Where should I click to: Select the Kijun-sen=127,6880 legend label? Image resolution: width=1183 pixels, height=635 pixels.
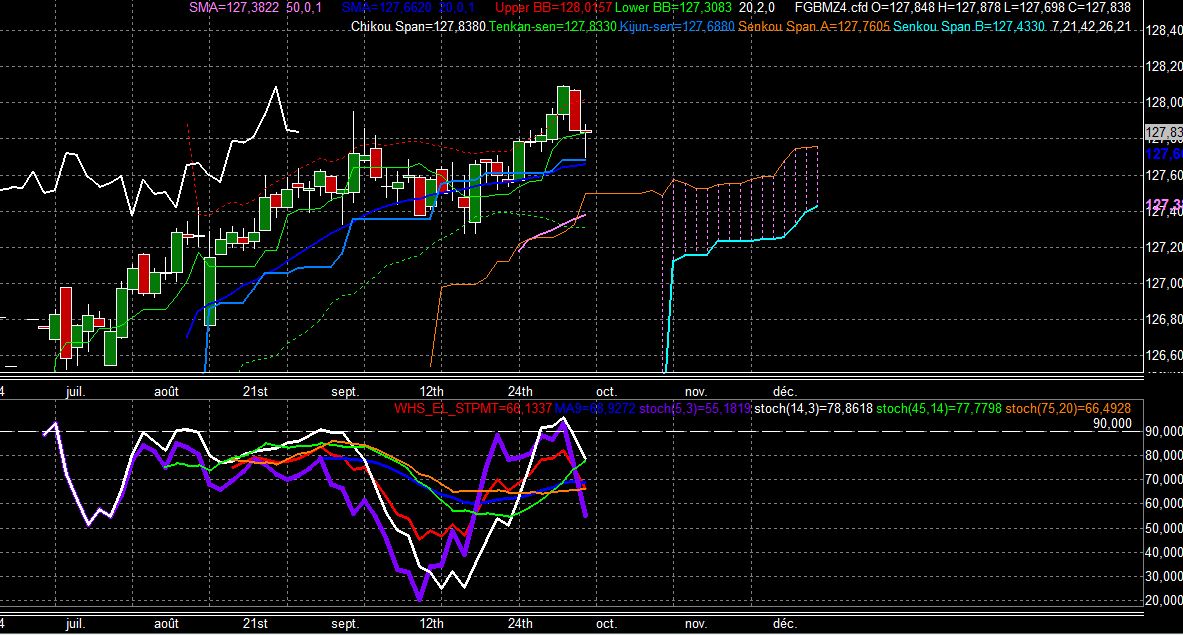[x=677, y=26]
